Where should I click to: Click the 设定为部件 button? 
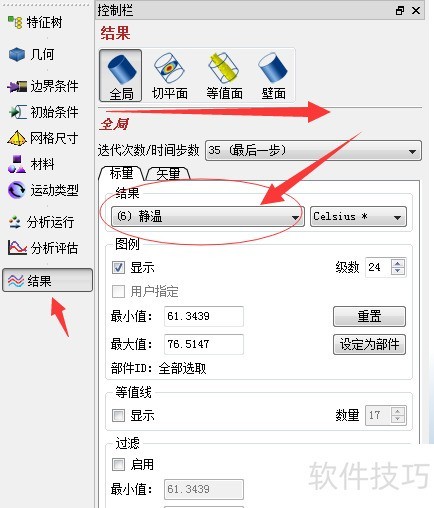click(369, 344)
